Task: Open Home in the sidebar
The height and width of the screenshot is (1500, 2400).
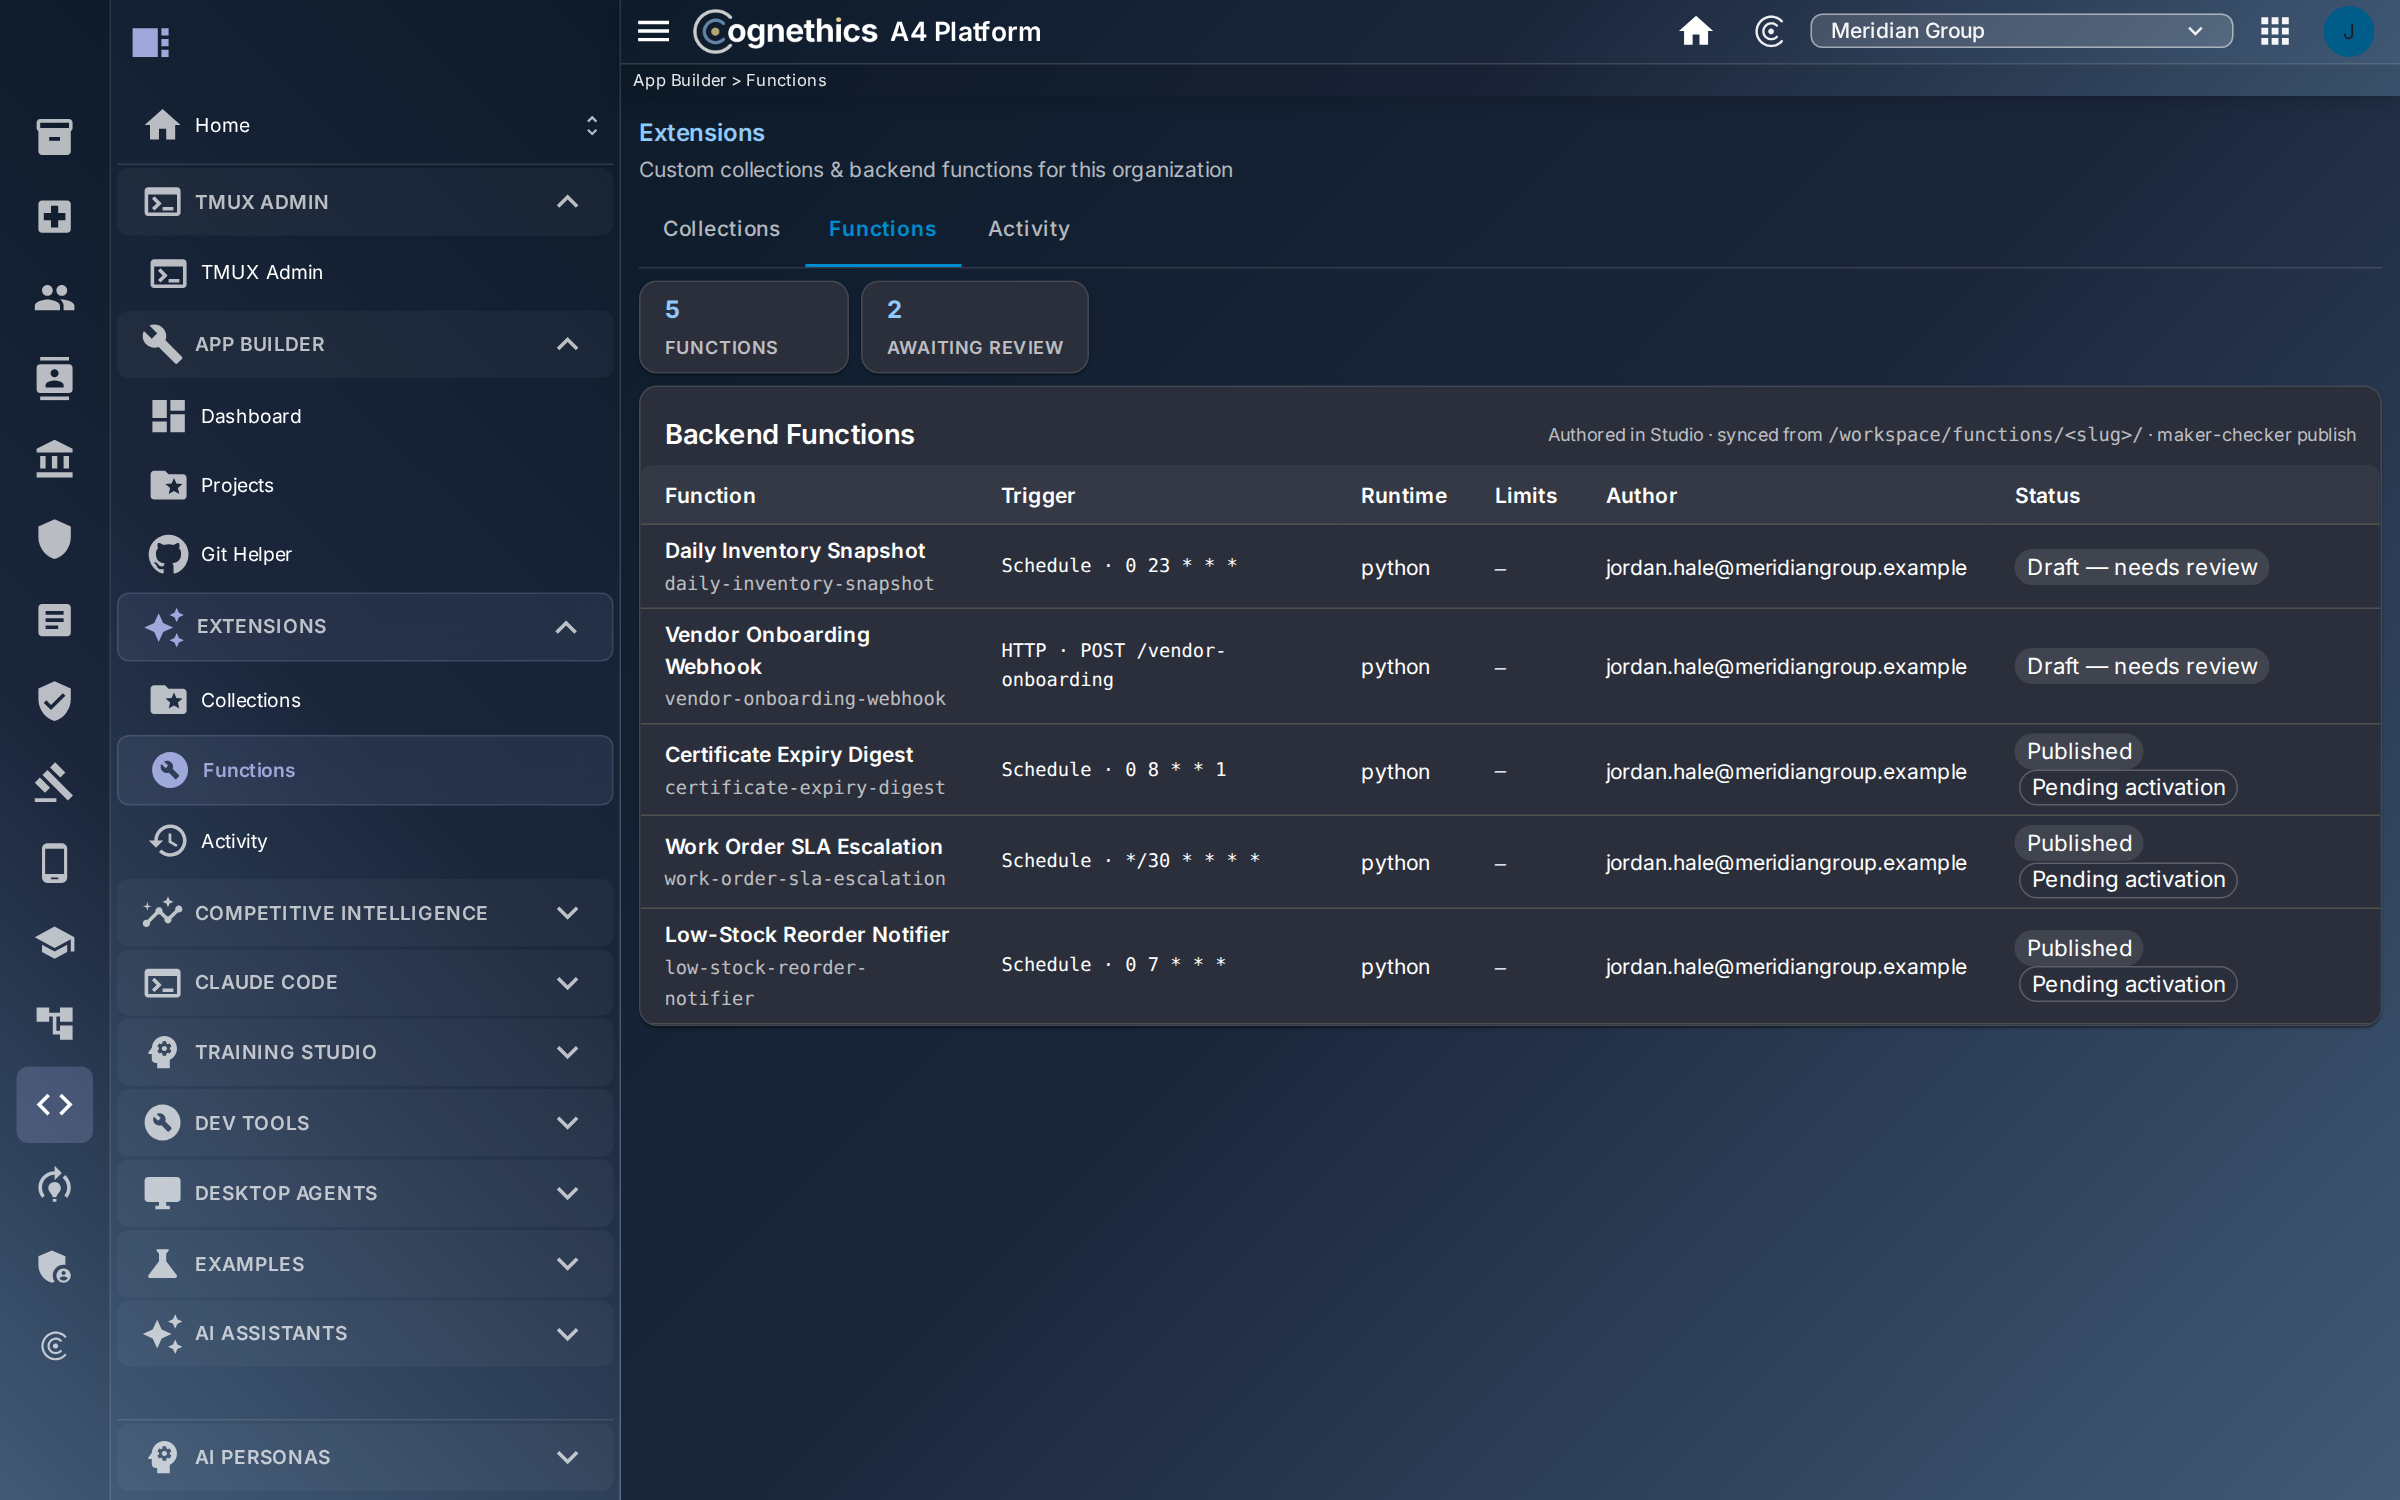Action: pos(364,125)
